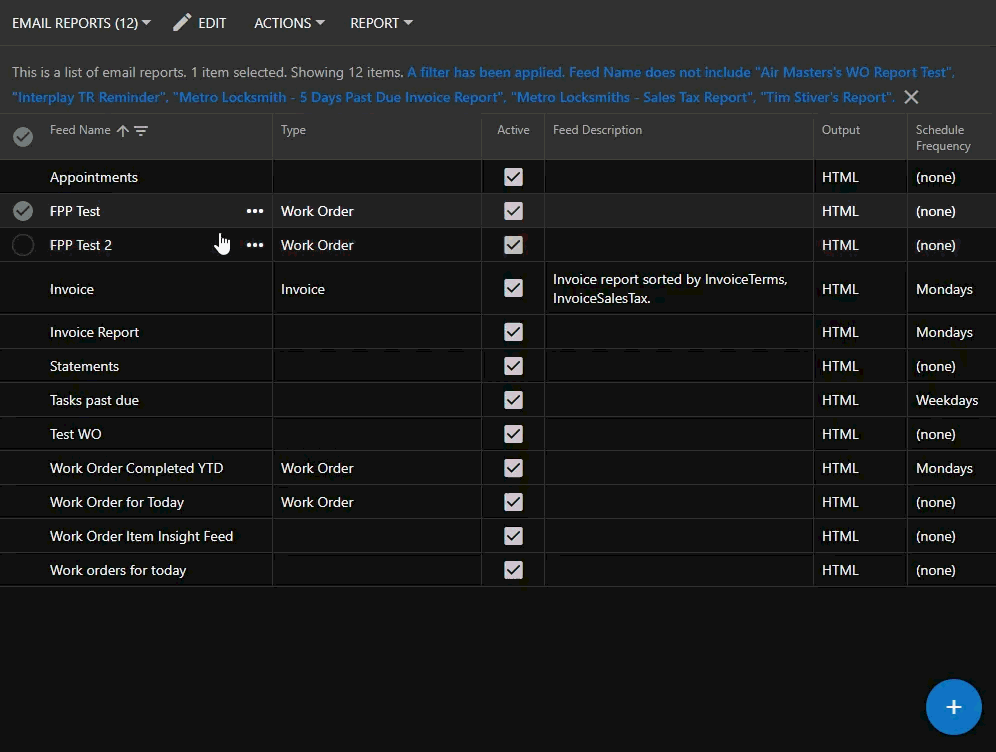
Task: Click Work Order type in FPP Test row
Action: click(x=317, y=211)
